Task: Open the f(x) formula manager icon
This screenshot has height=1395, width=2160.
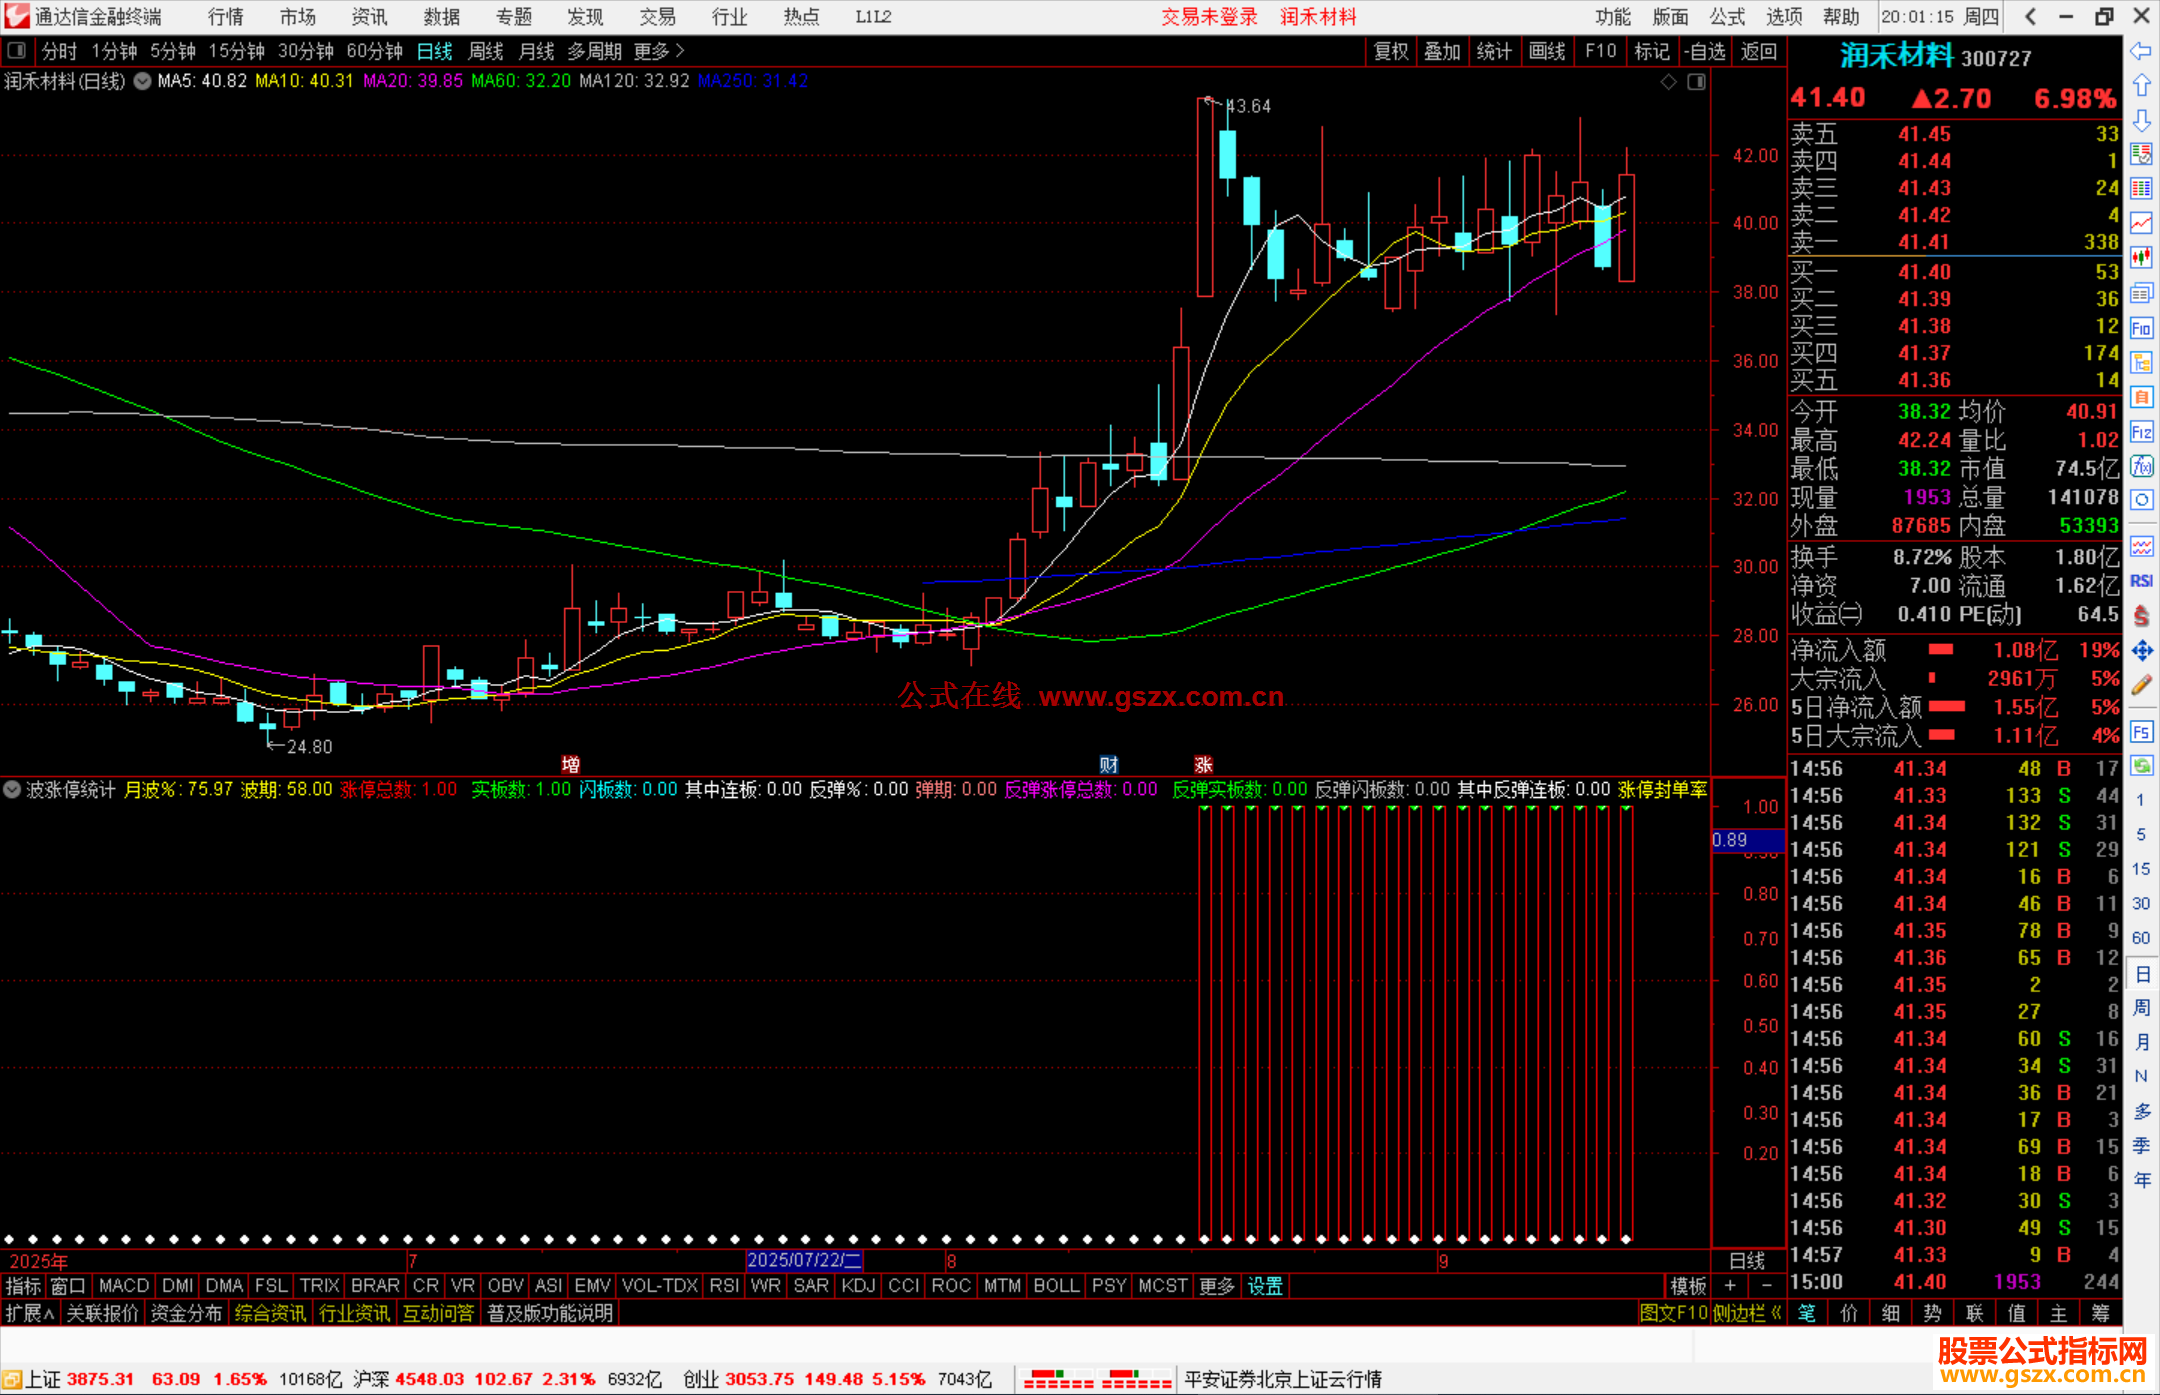Action: point(2141,466)
